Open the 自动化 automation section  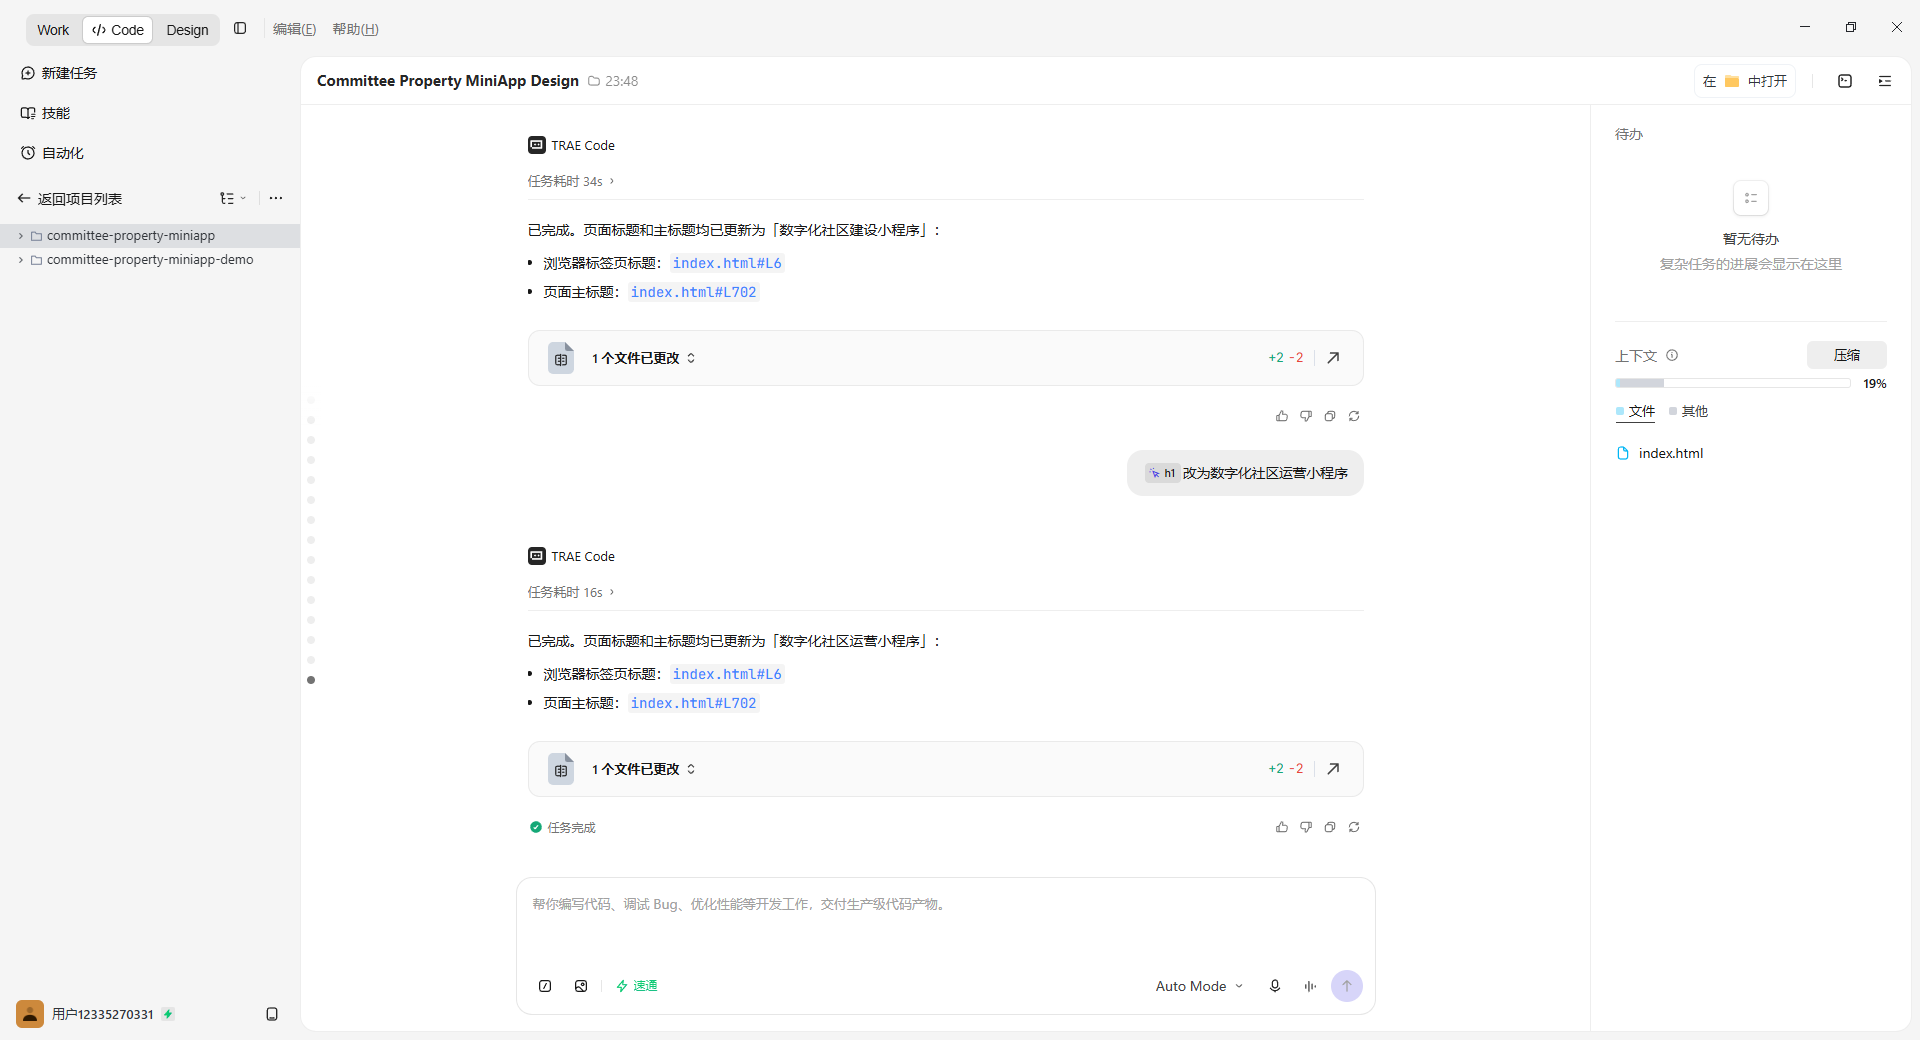pos(52,153)
